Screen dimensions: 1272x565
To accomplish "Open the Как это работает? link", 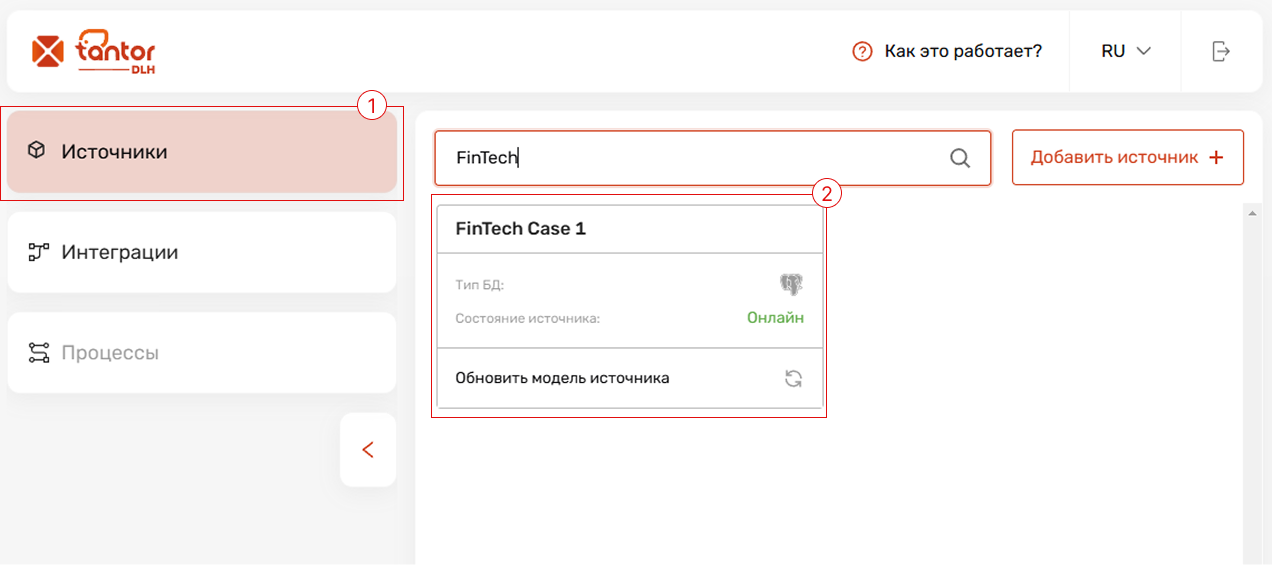I will [963, 51].
